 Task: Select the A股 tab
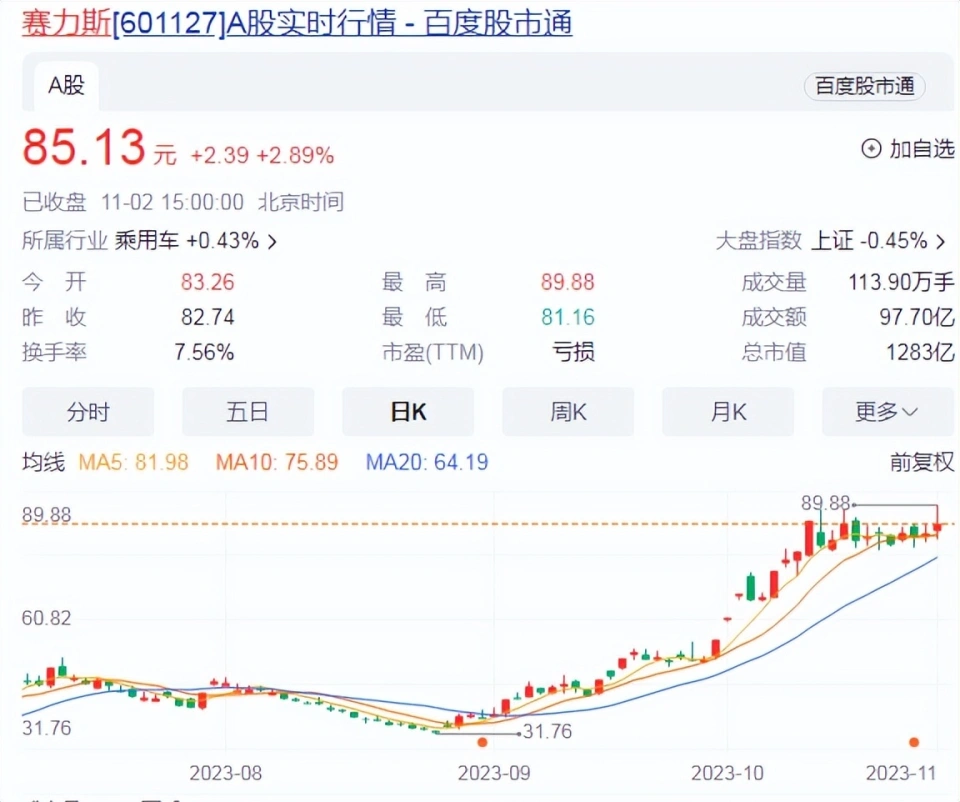[66, 85]
